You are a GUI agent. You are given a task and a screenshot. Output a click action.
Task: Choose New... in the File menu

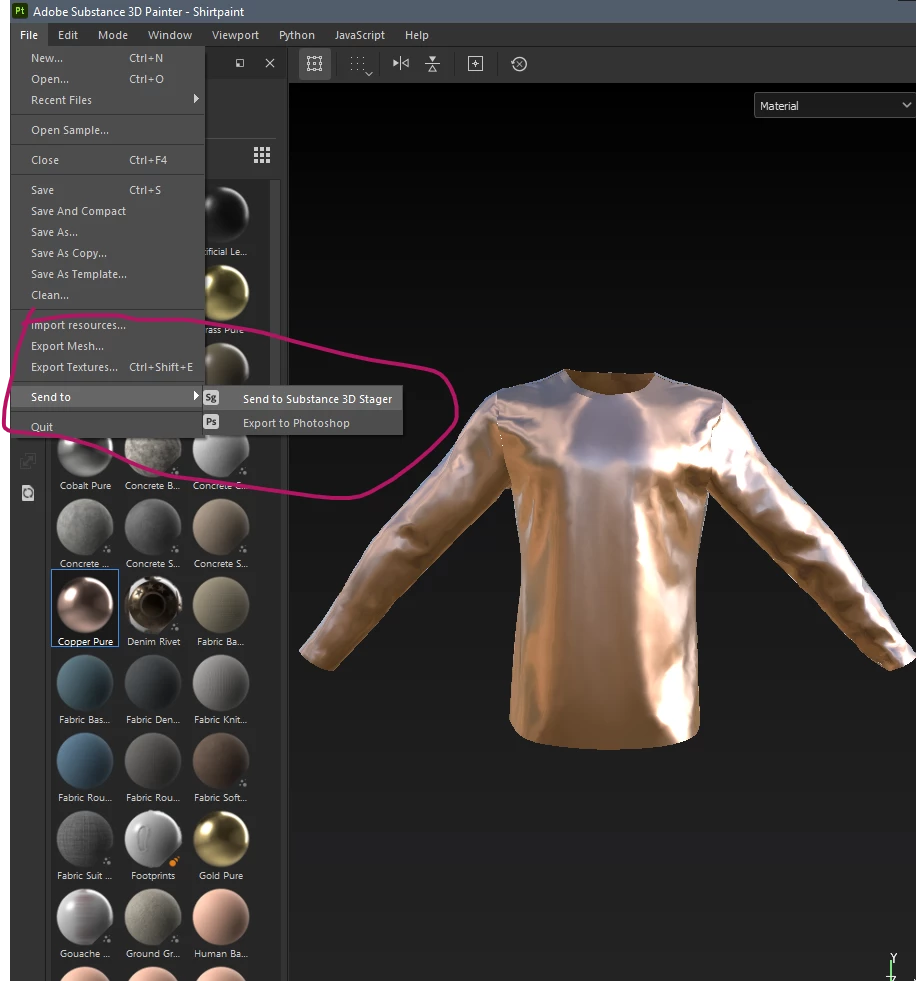click(x=108, y=58)
